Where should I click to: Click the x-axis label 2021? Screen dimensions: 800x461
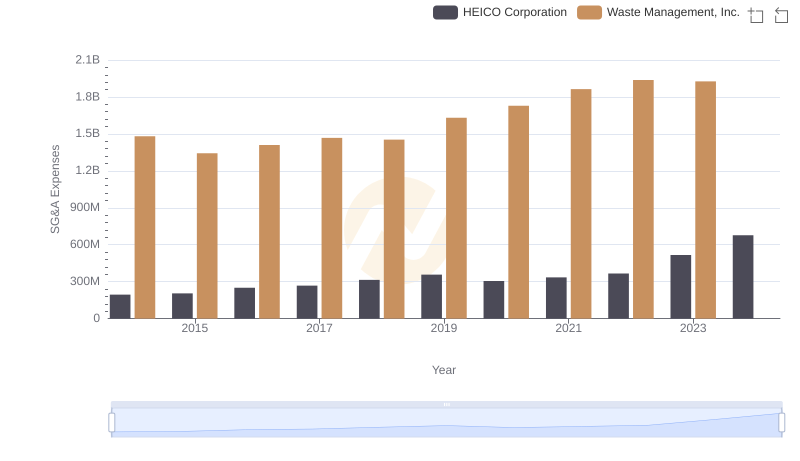[x=568, y=328]
